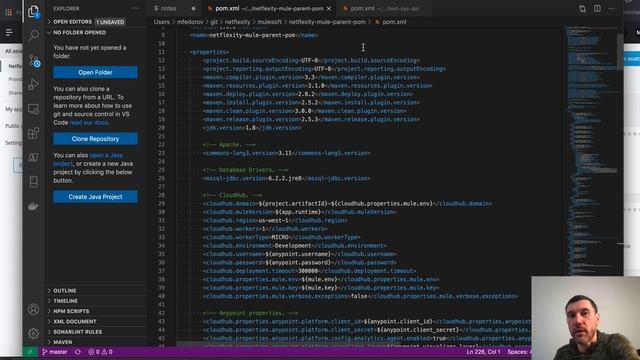Screen dimensions: 640x360
Task: Click the unsaved dot on notes tab
Action: click(x=193, y=9)
